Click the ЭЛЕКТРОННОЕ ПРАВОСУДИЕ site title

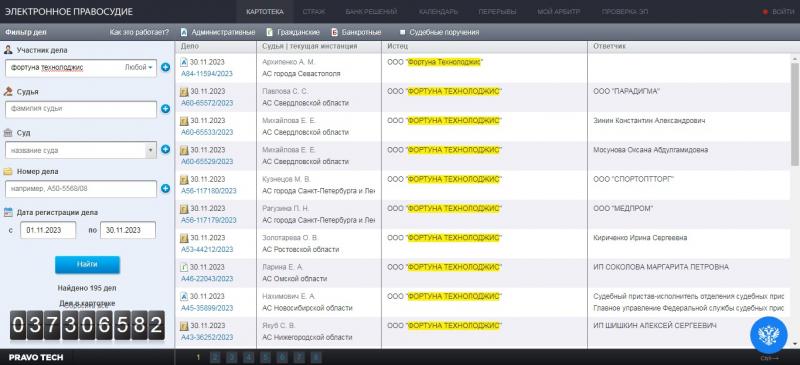[69, 11]
